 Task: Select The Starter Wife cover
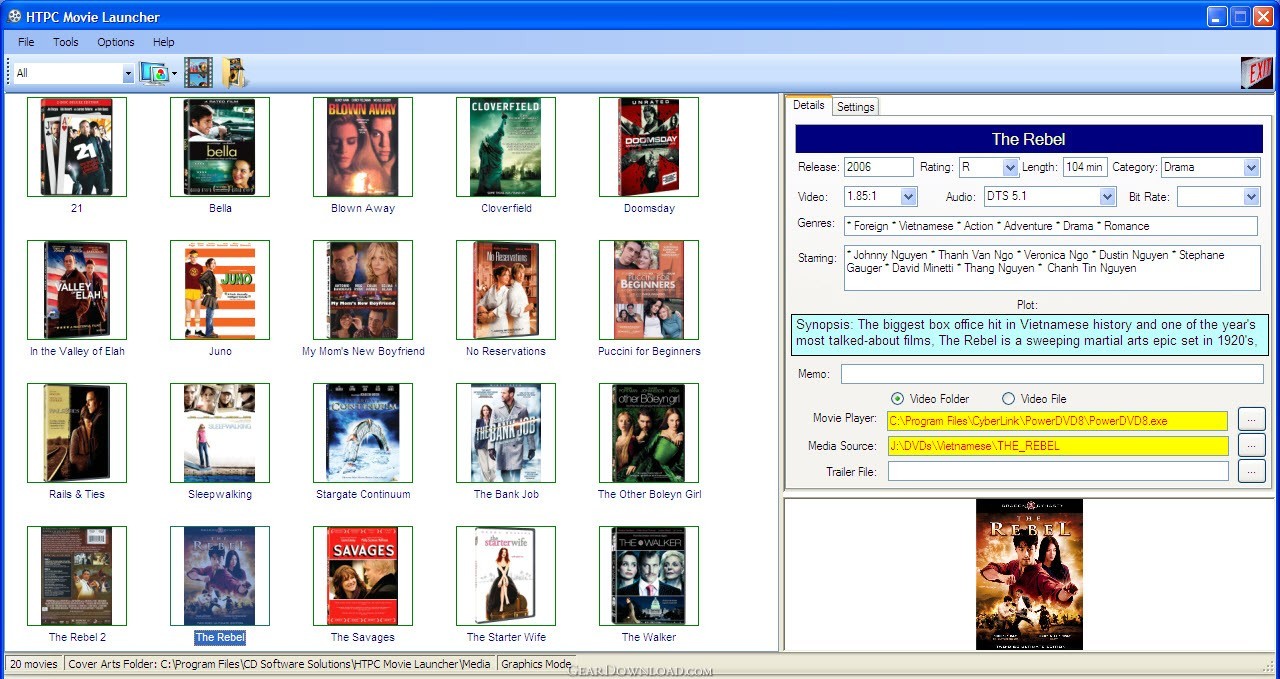(506, 576)
